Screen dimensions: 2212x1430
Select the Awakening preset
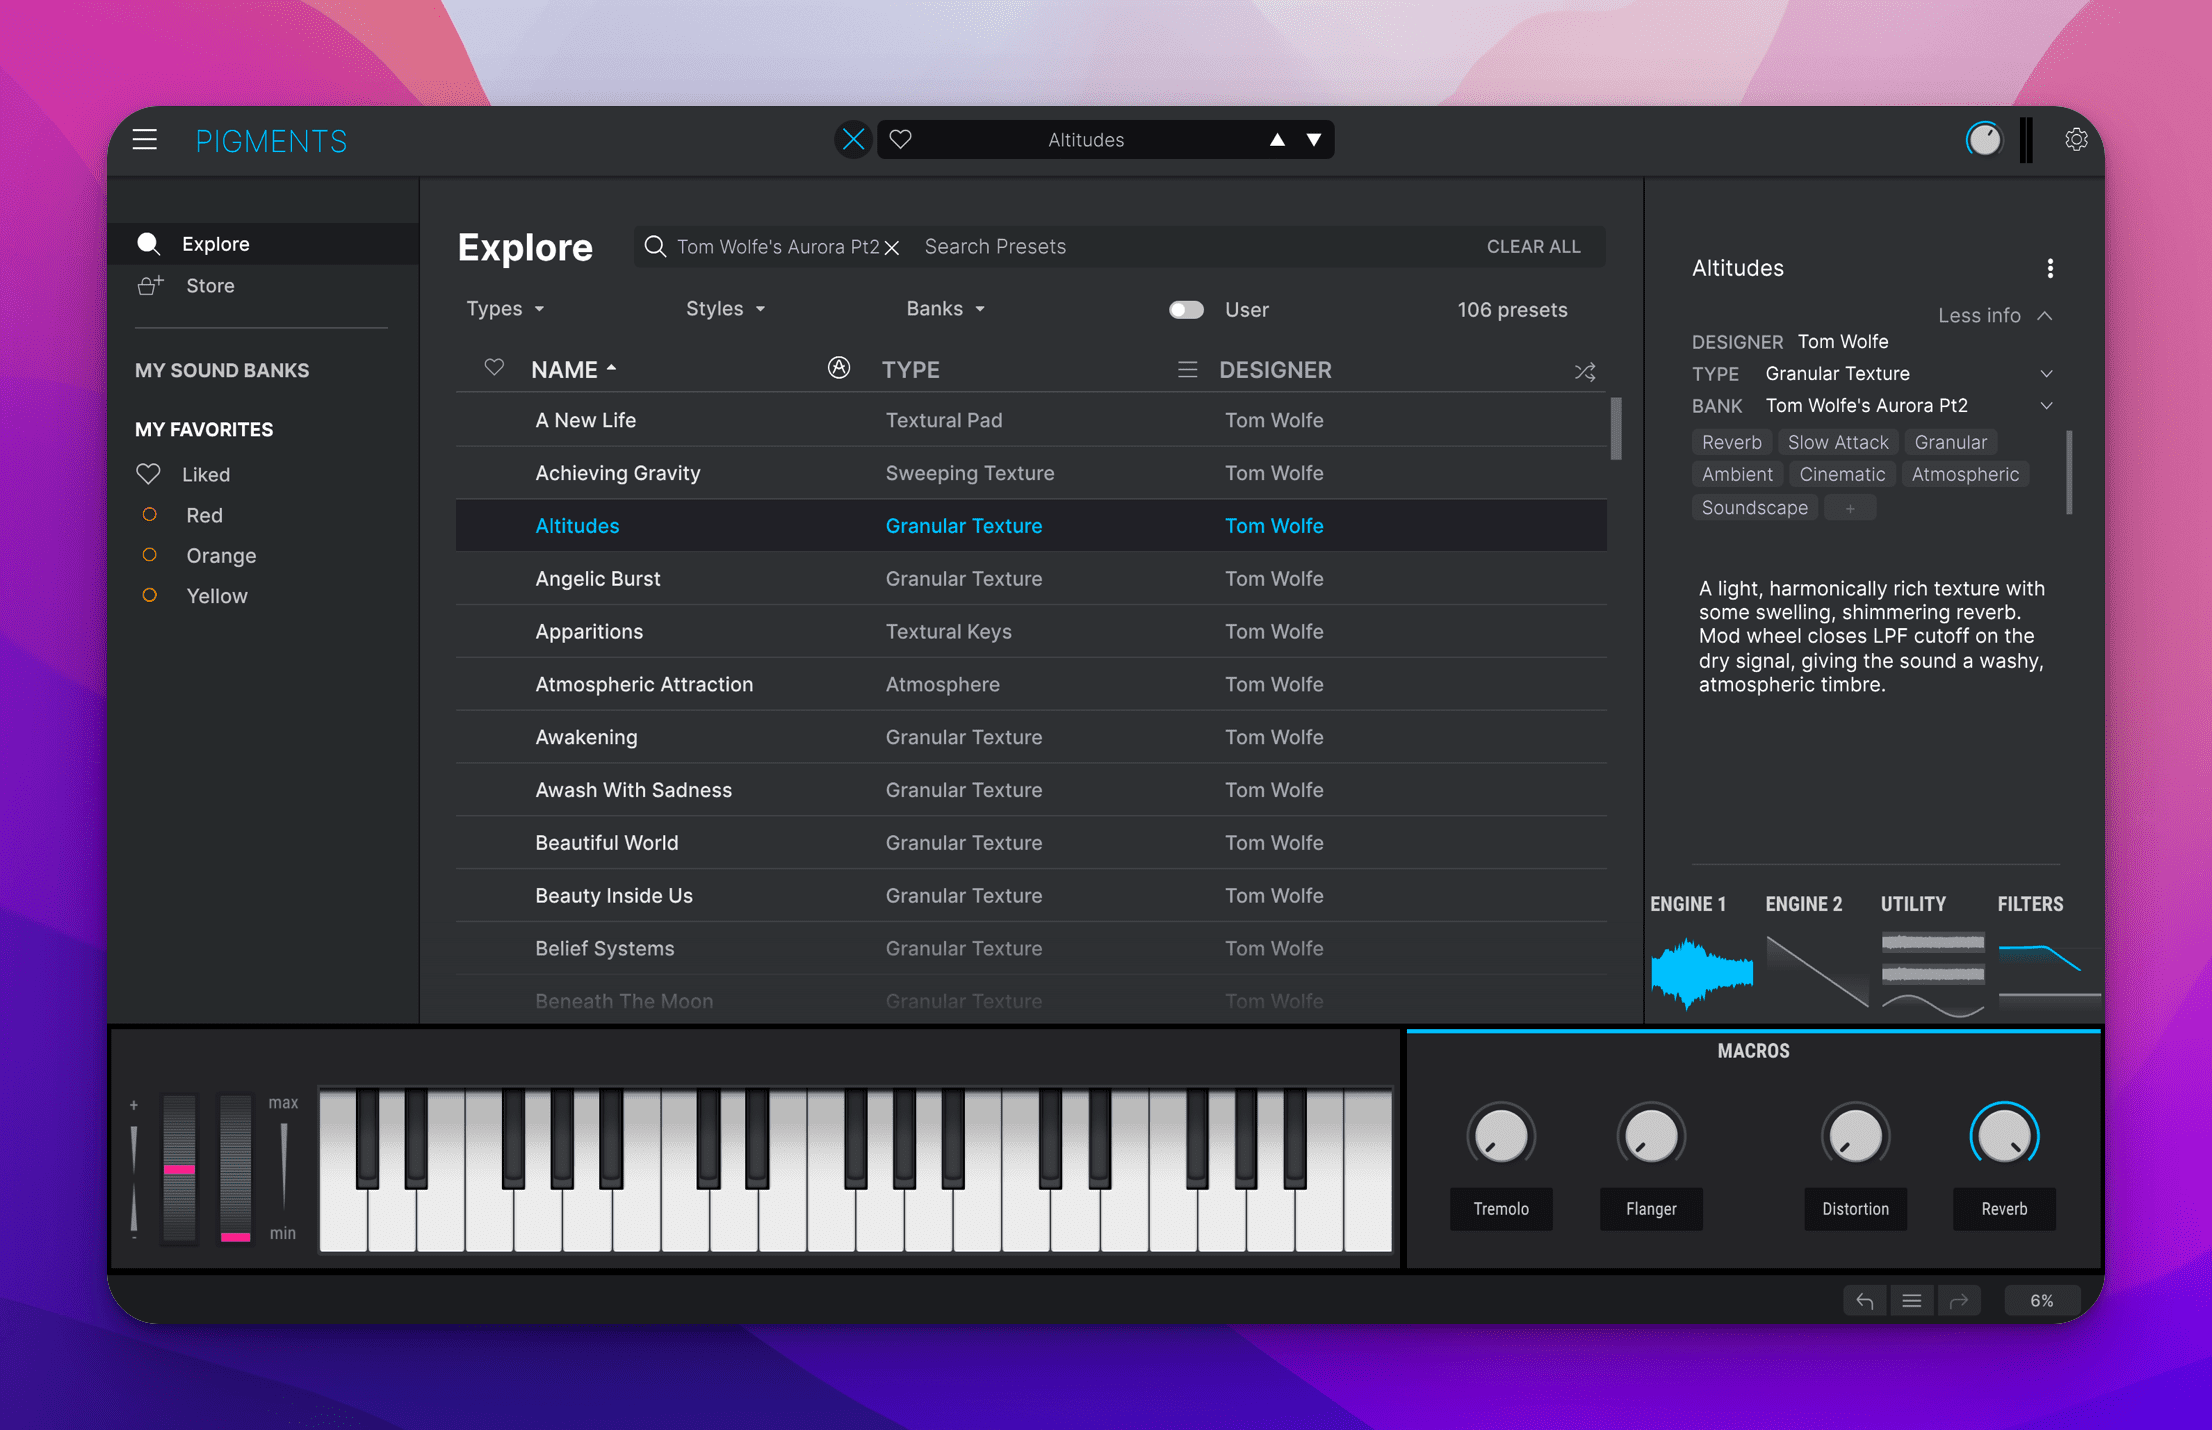click(1031, 738)
